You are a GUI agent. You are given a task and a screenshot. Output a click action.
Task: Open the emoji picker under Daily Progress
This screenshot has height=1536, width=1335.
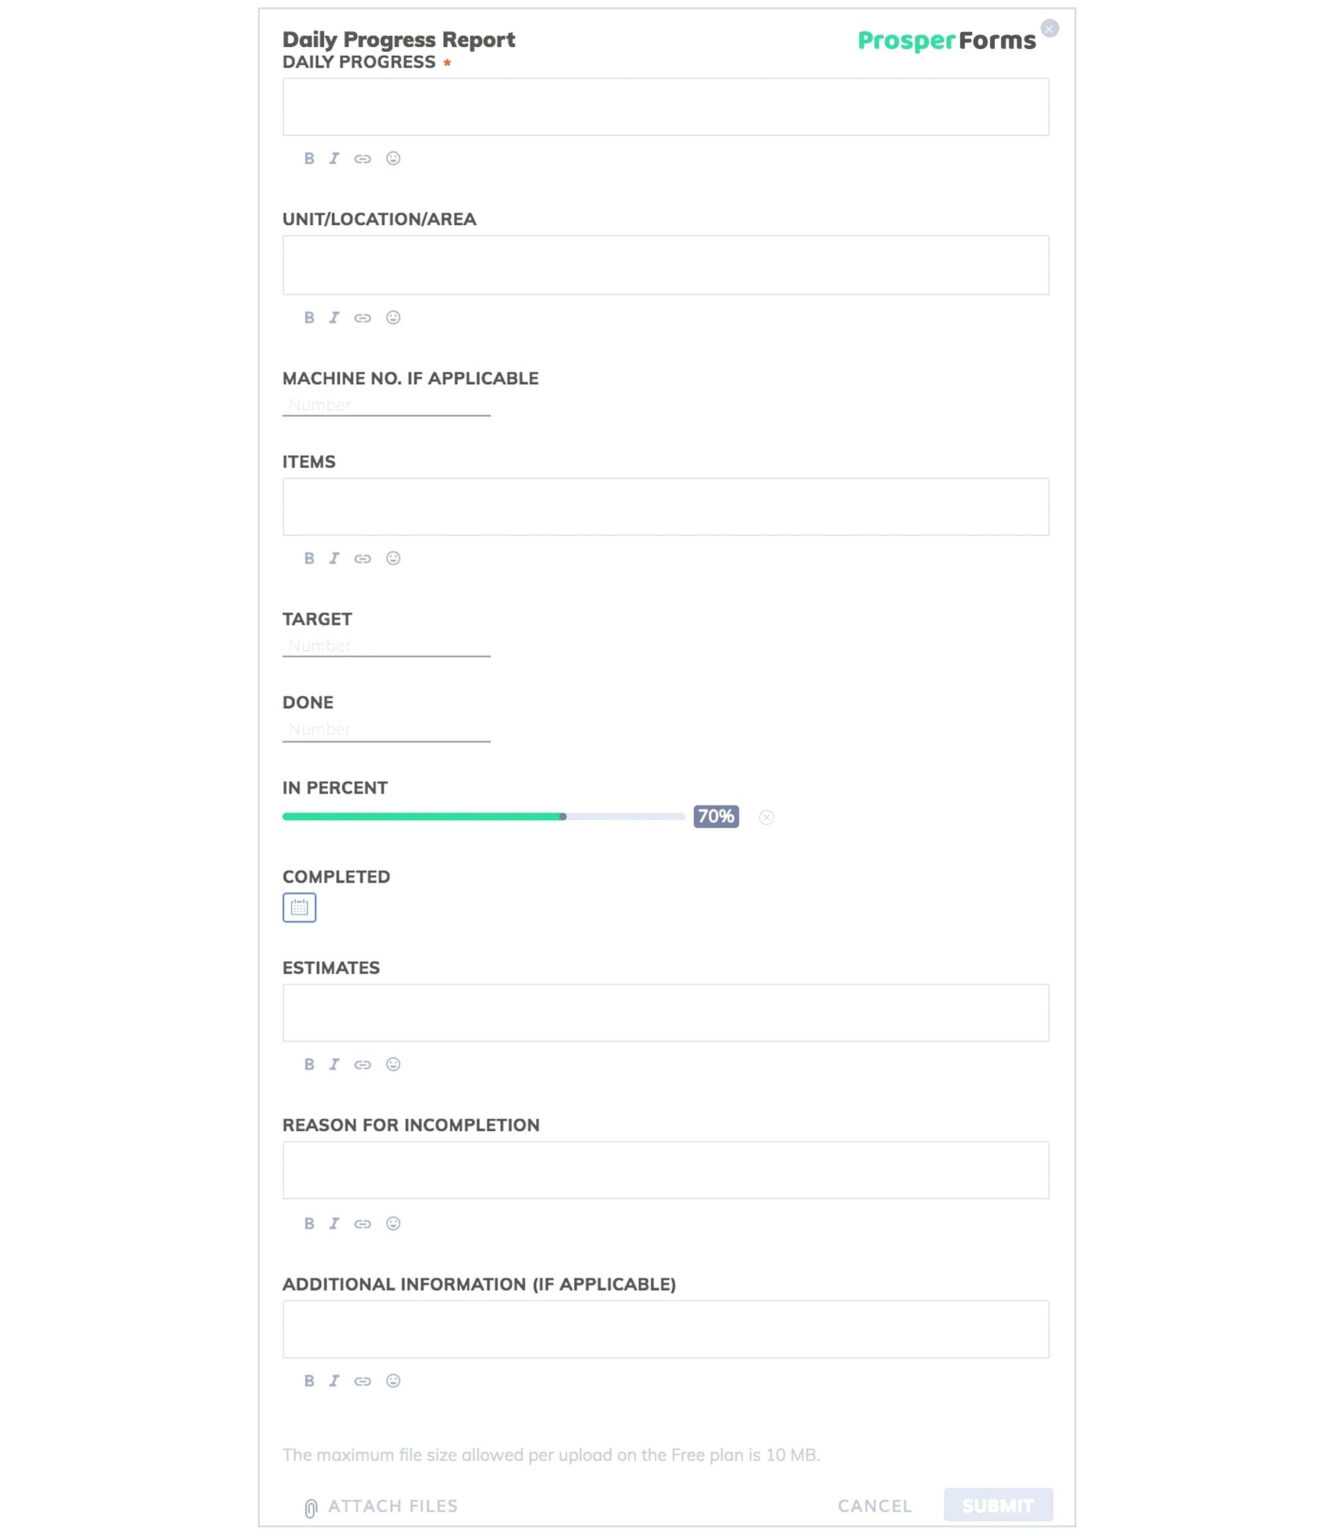tap(393, 159)
